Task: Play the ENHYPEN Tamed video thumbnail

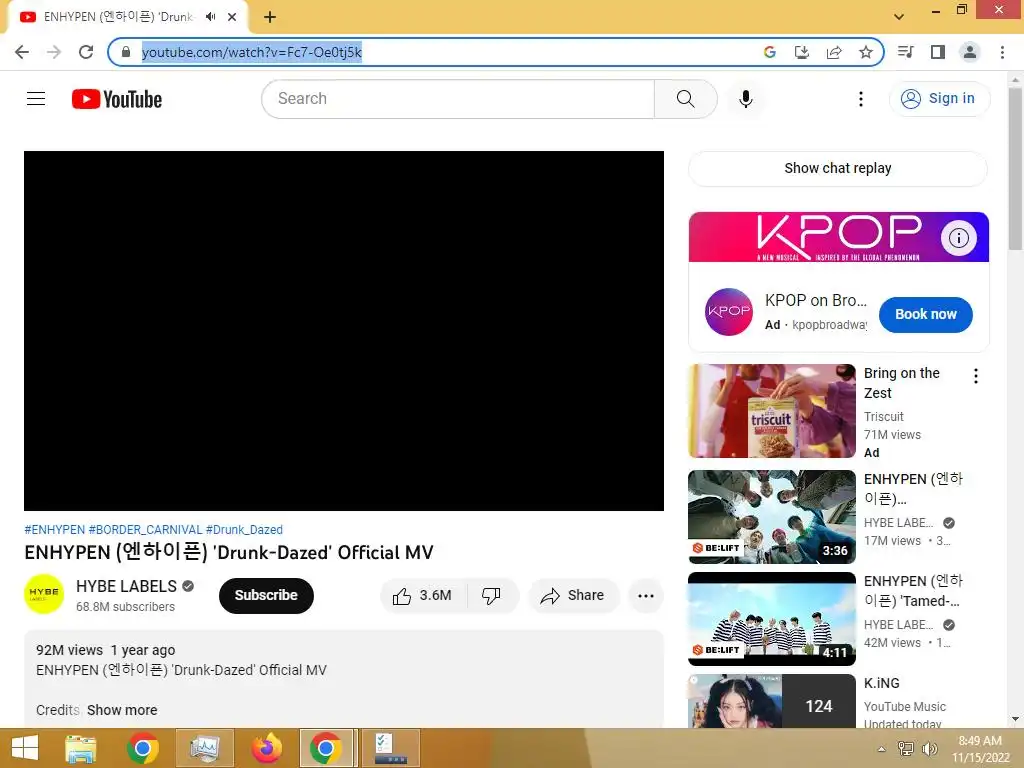Action: pos(771,618)
